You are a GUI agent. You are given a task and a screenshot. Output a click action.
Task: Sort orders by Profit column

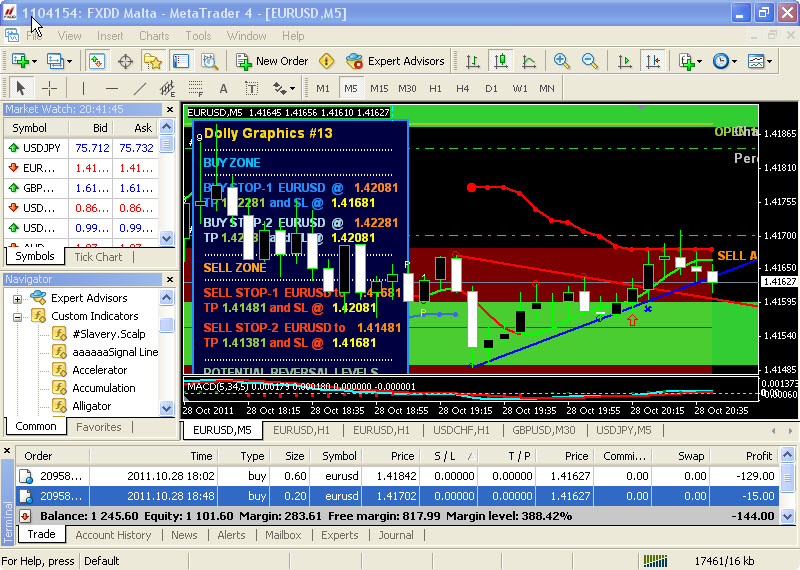pyautogui.click(x=745, y=456)
